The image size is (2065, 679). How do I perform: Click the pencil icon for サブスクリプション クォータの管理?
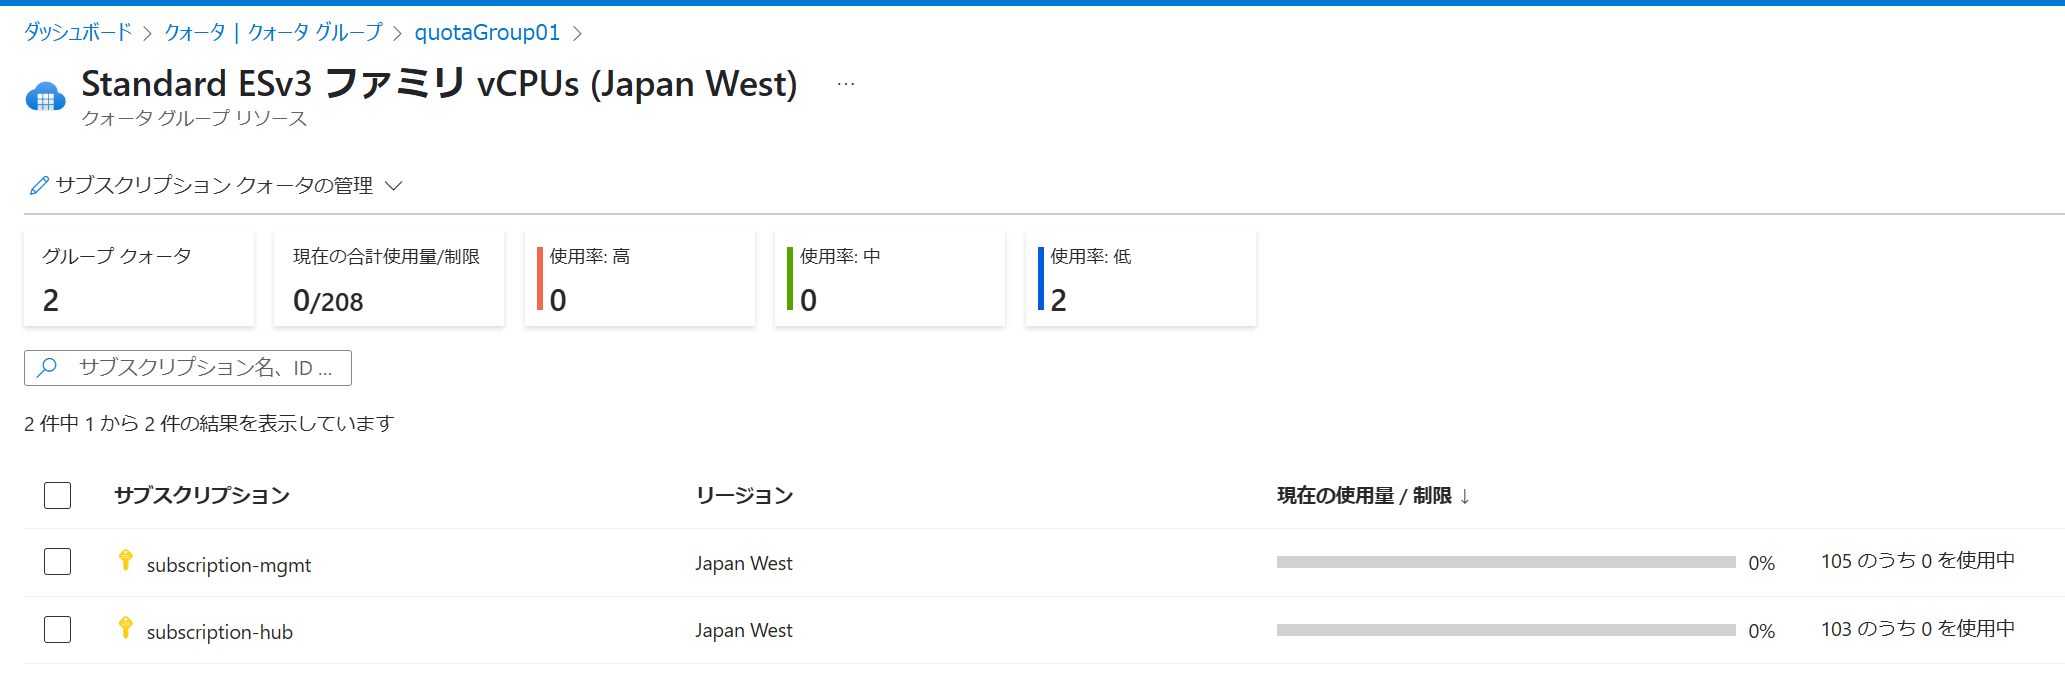tap(39, 186)
